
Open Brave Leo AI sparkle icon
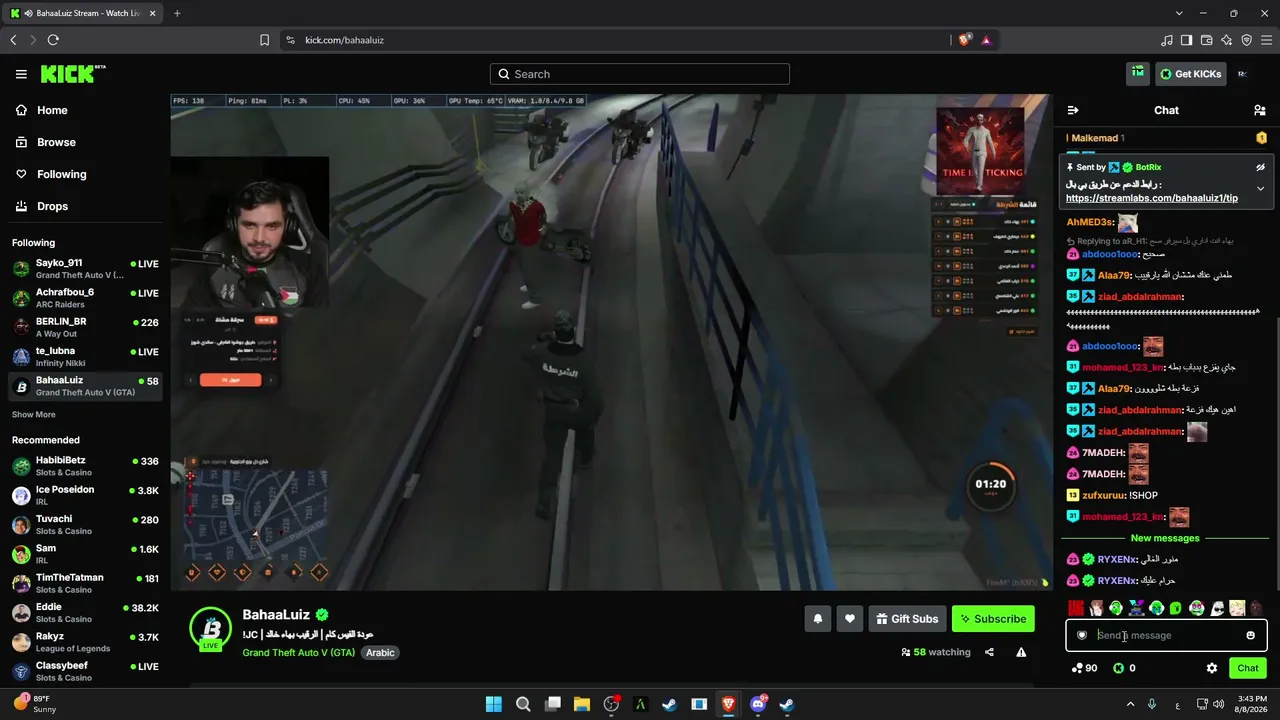coord(1227,40)
